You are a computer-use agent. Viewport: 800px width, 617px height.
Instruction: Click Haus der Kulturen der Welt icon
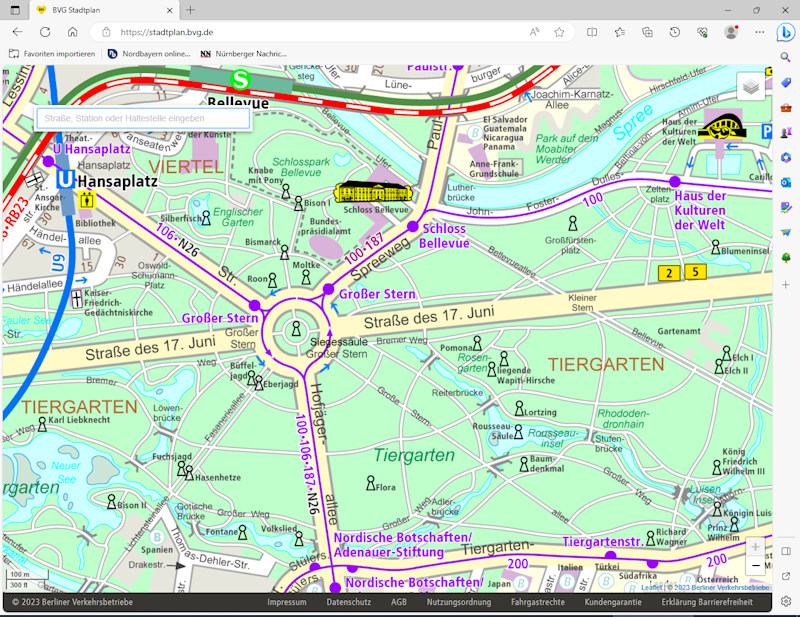[x=723, y=126]
